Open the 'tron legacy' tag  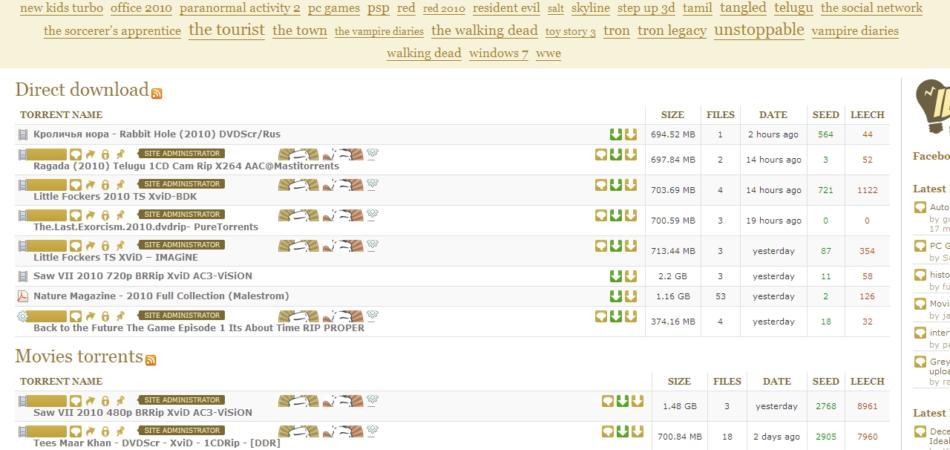point(672,31)
